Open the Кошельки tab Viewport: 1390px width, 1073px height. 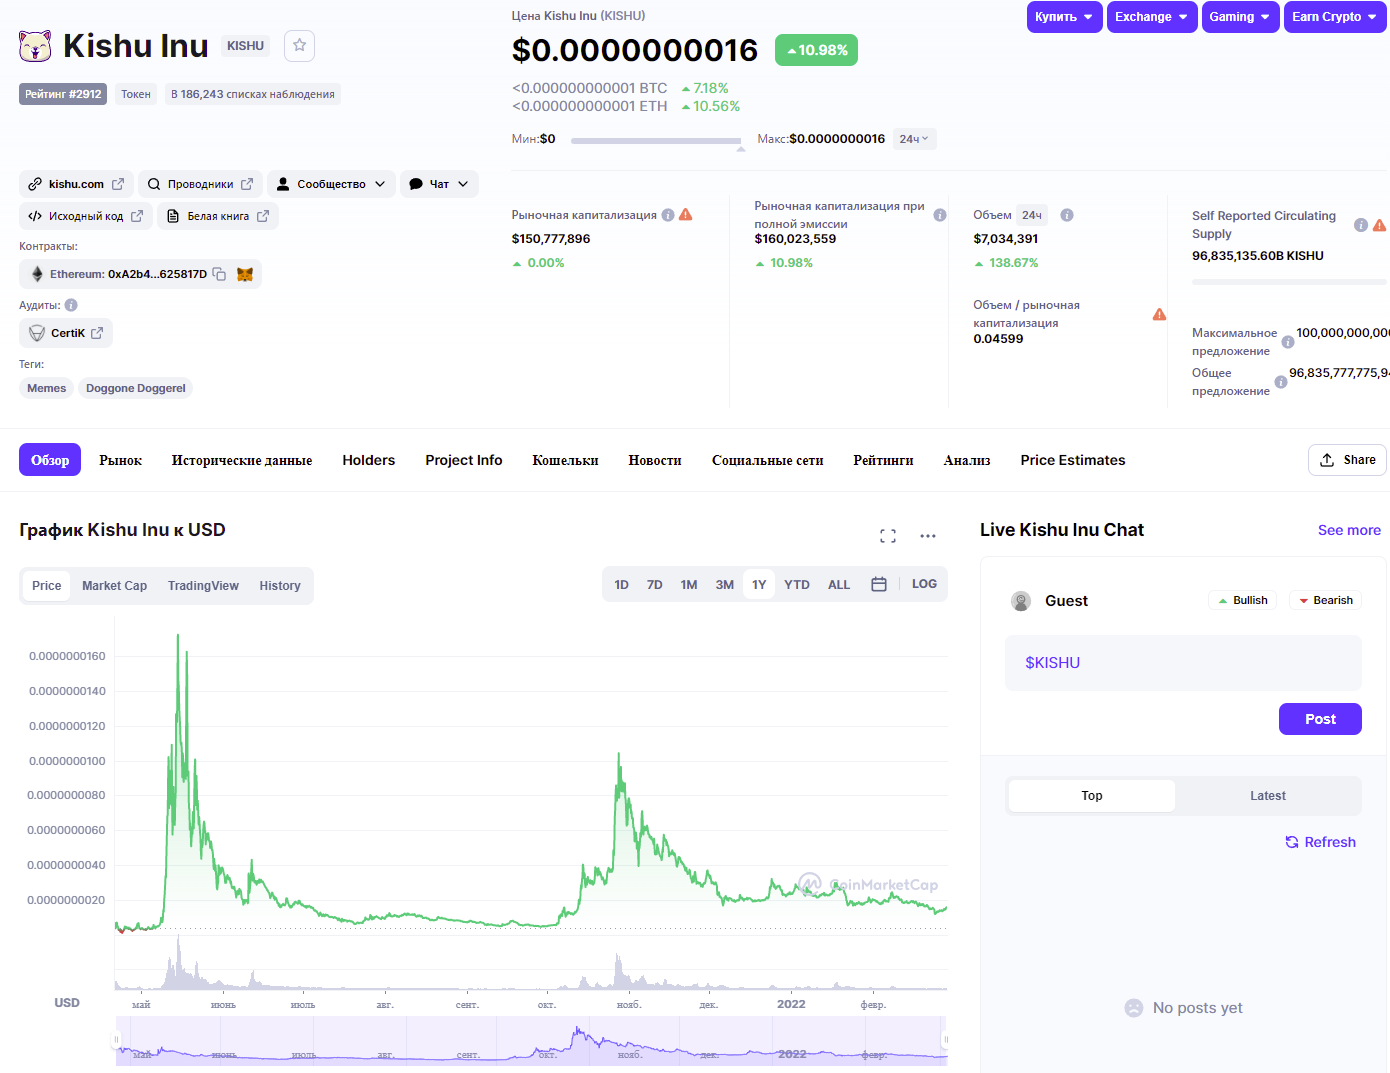tap(565, 460)
